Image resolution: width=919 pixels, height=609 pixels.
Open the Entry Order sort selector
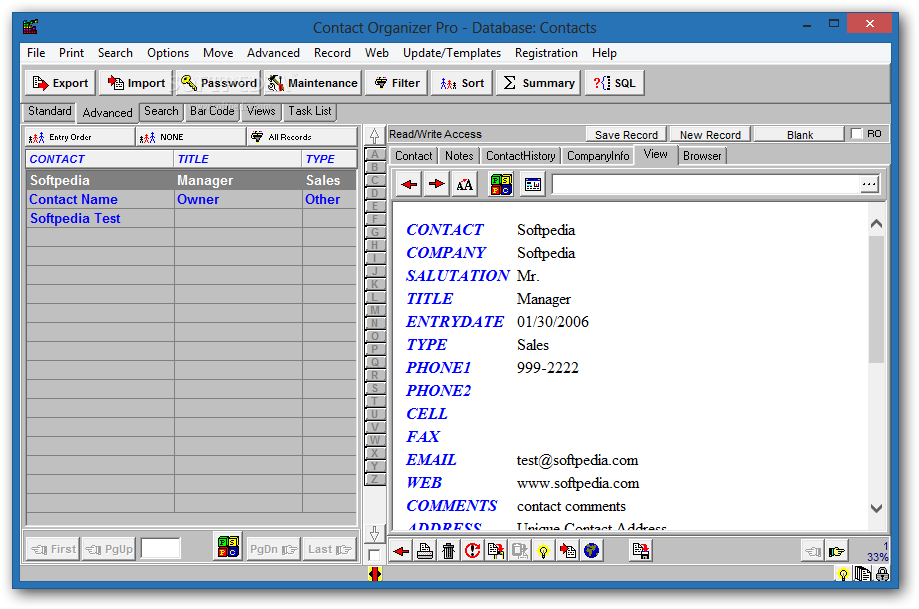coord(80,137)
